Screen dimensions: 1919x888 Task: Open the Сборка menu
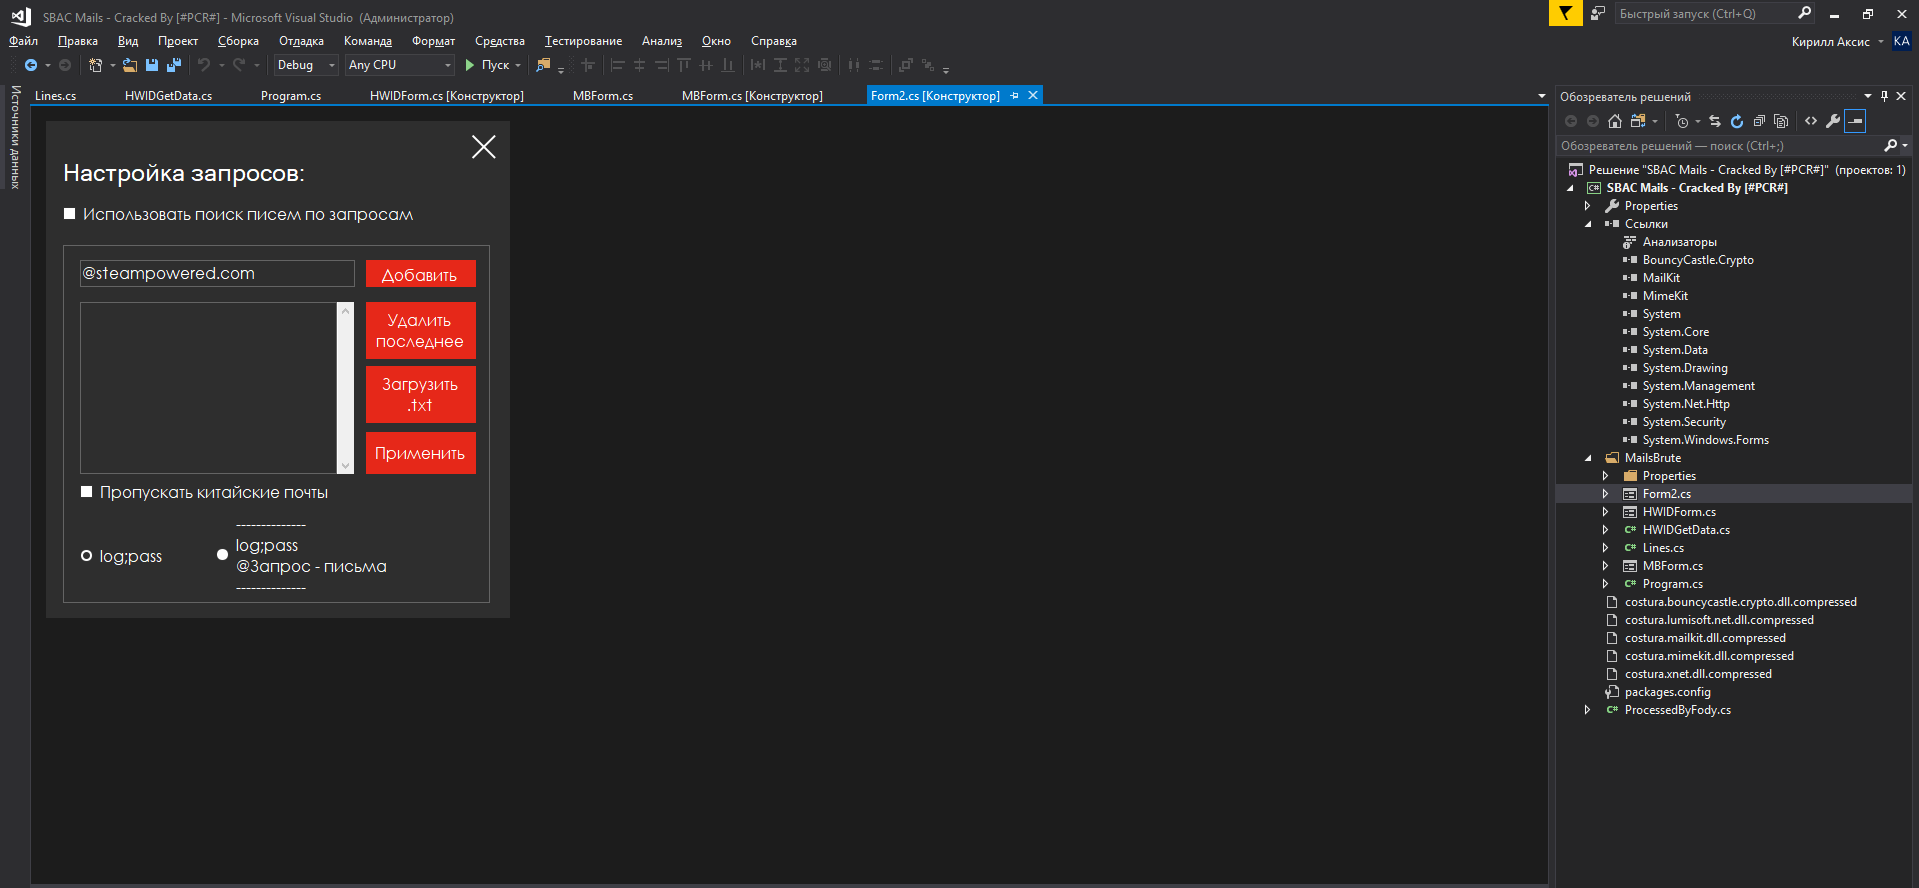click(x=238, y=41)
